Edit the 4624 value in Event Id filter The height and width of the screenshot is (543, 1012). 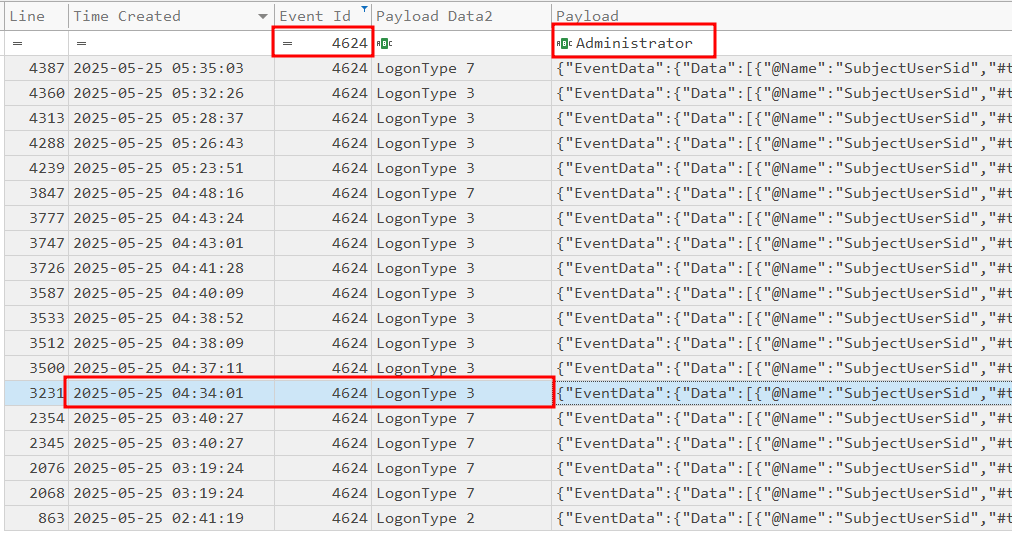[349, 43]
